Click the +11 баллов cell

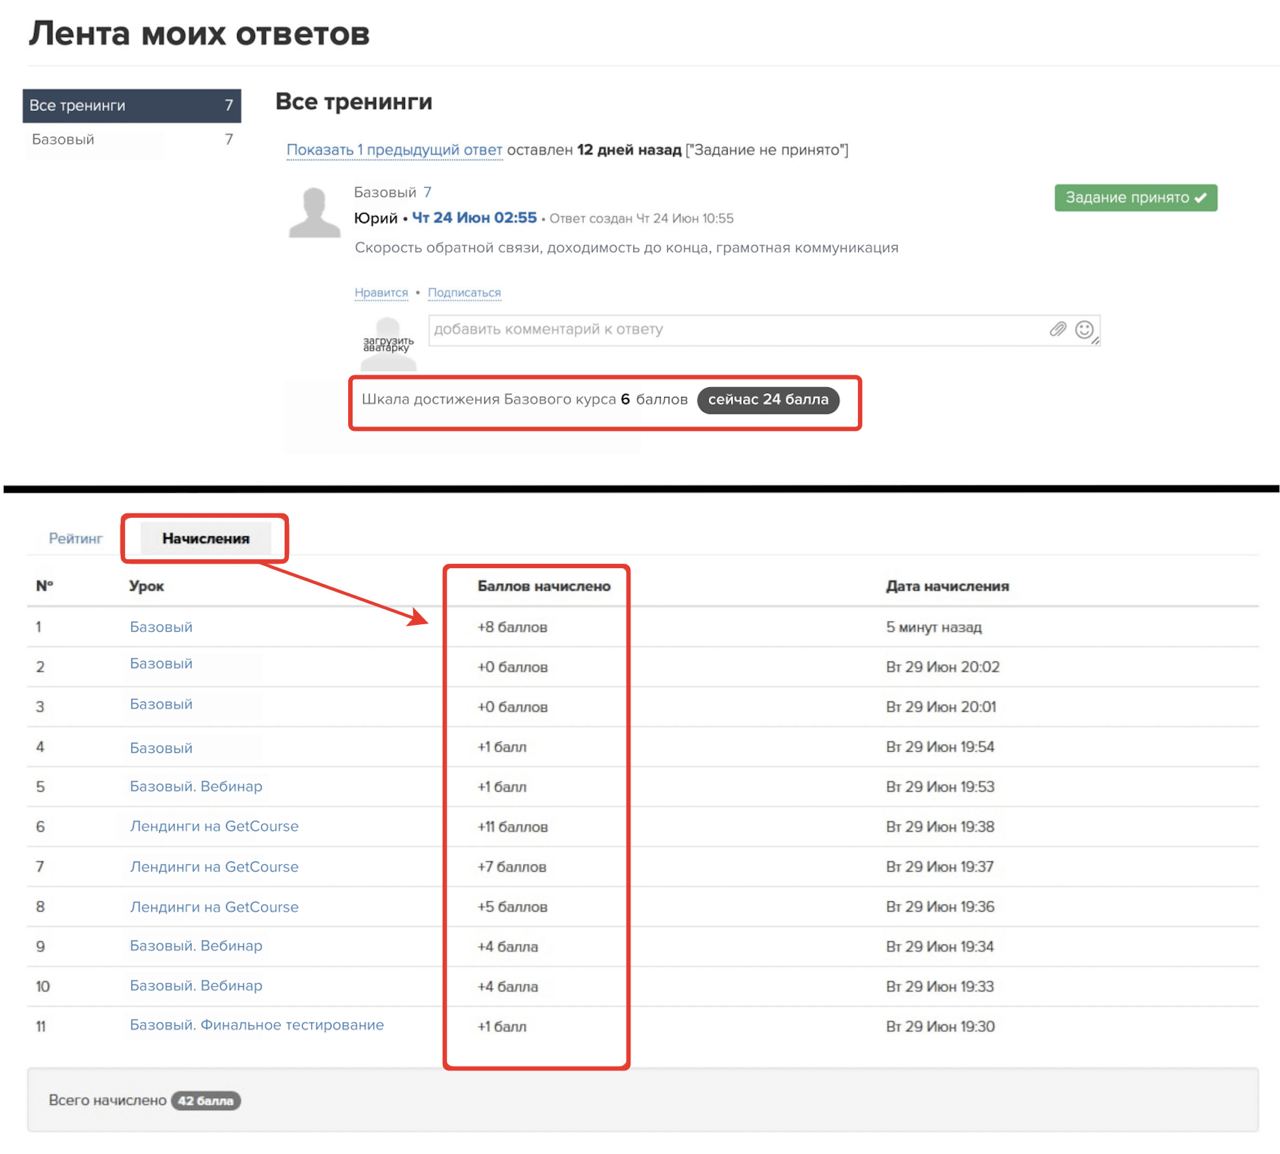(512, 827)
